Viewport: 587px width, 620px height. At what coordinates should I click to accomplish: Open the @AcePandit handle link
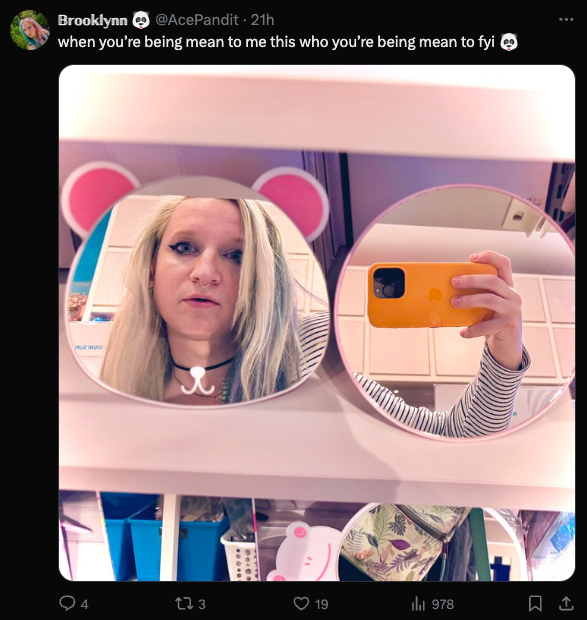pyautogui.click(x=196, y=20)
